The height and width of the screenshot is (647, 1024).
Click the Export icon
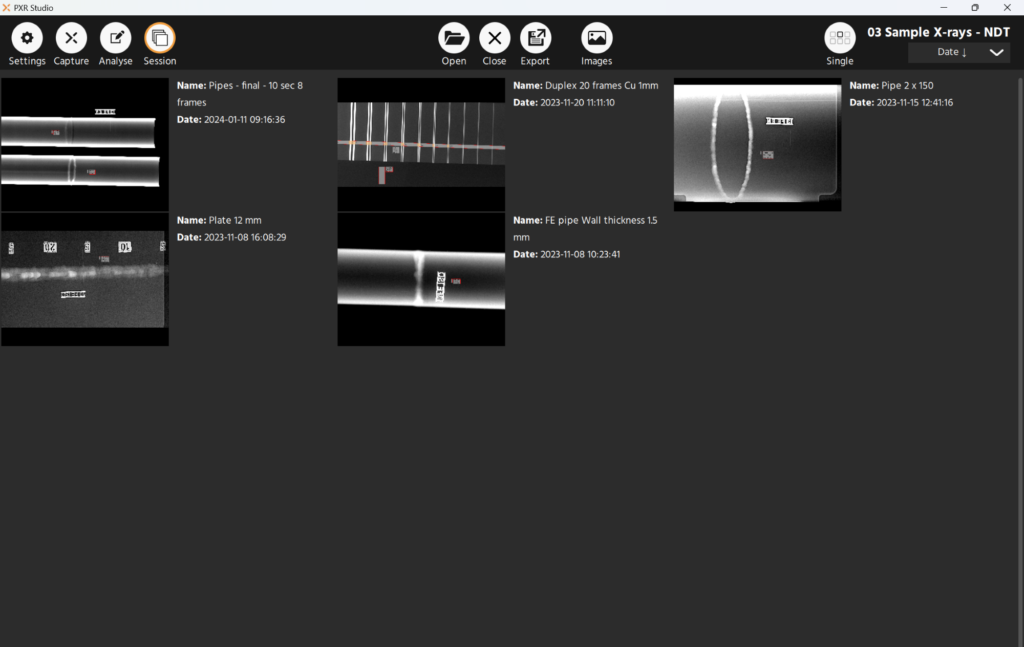point(535,39)
